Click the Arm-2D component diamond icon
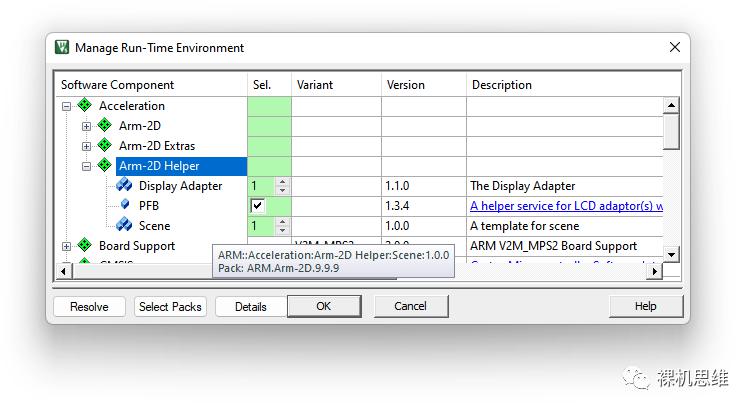The height and width of the screenshot is (411, 753). point(104,126)
